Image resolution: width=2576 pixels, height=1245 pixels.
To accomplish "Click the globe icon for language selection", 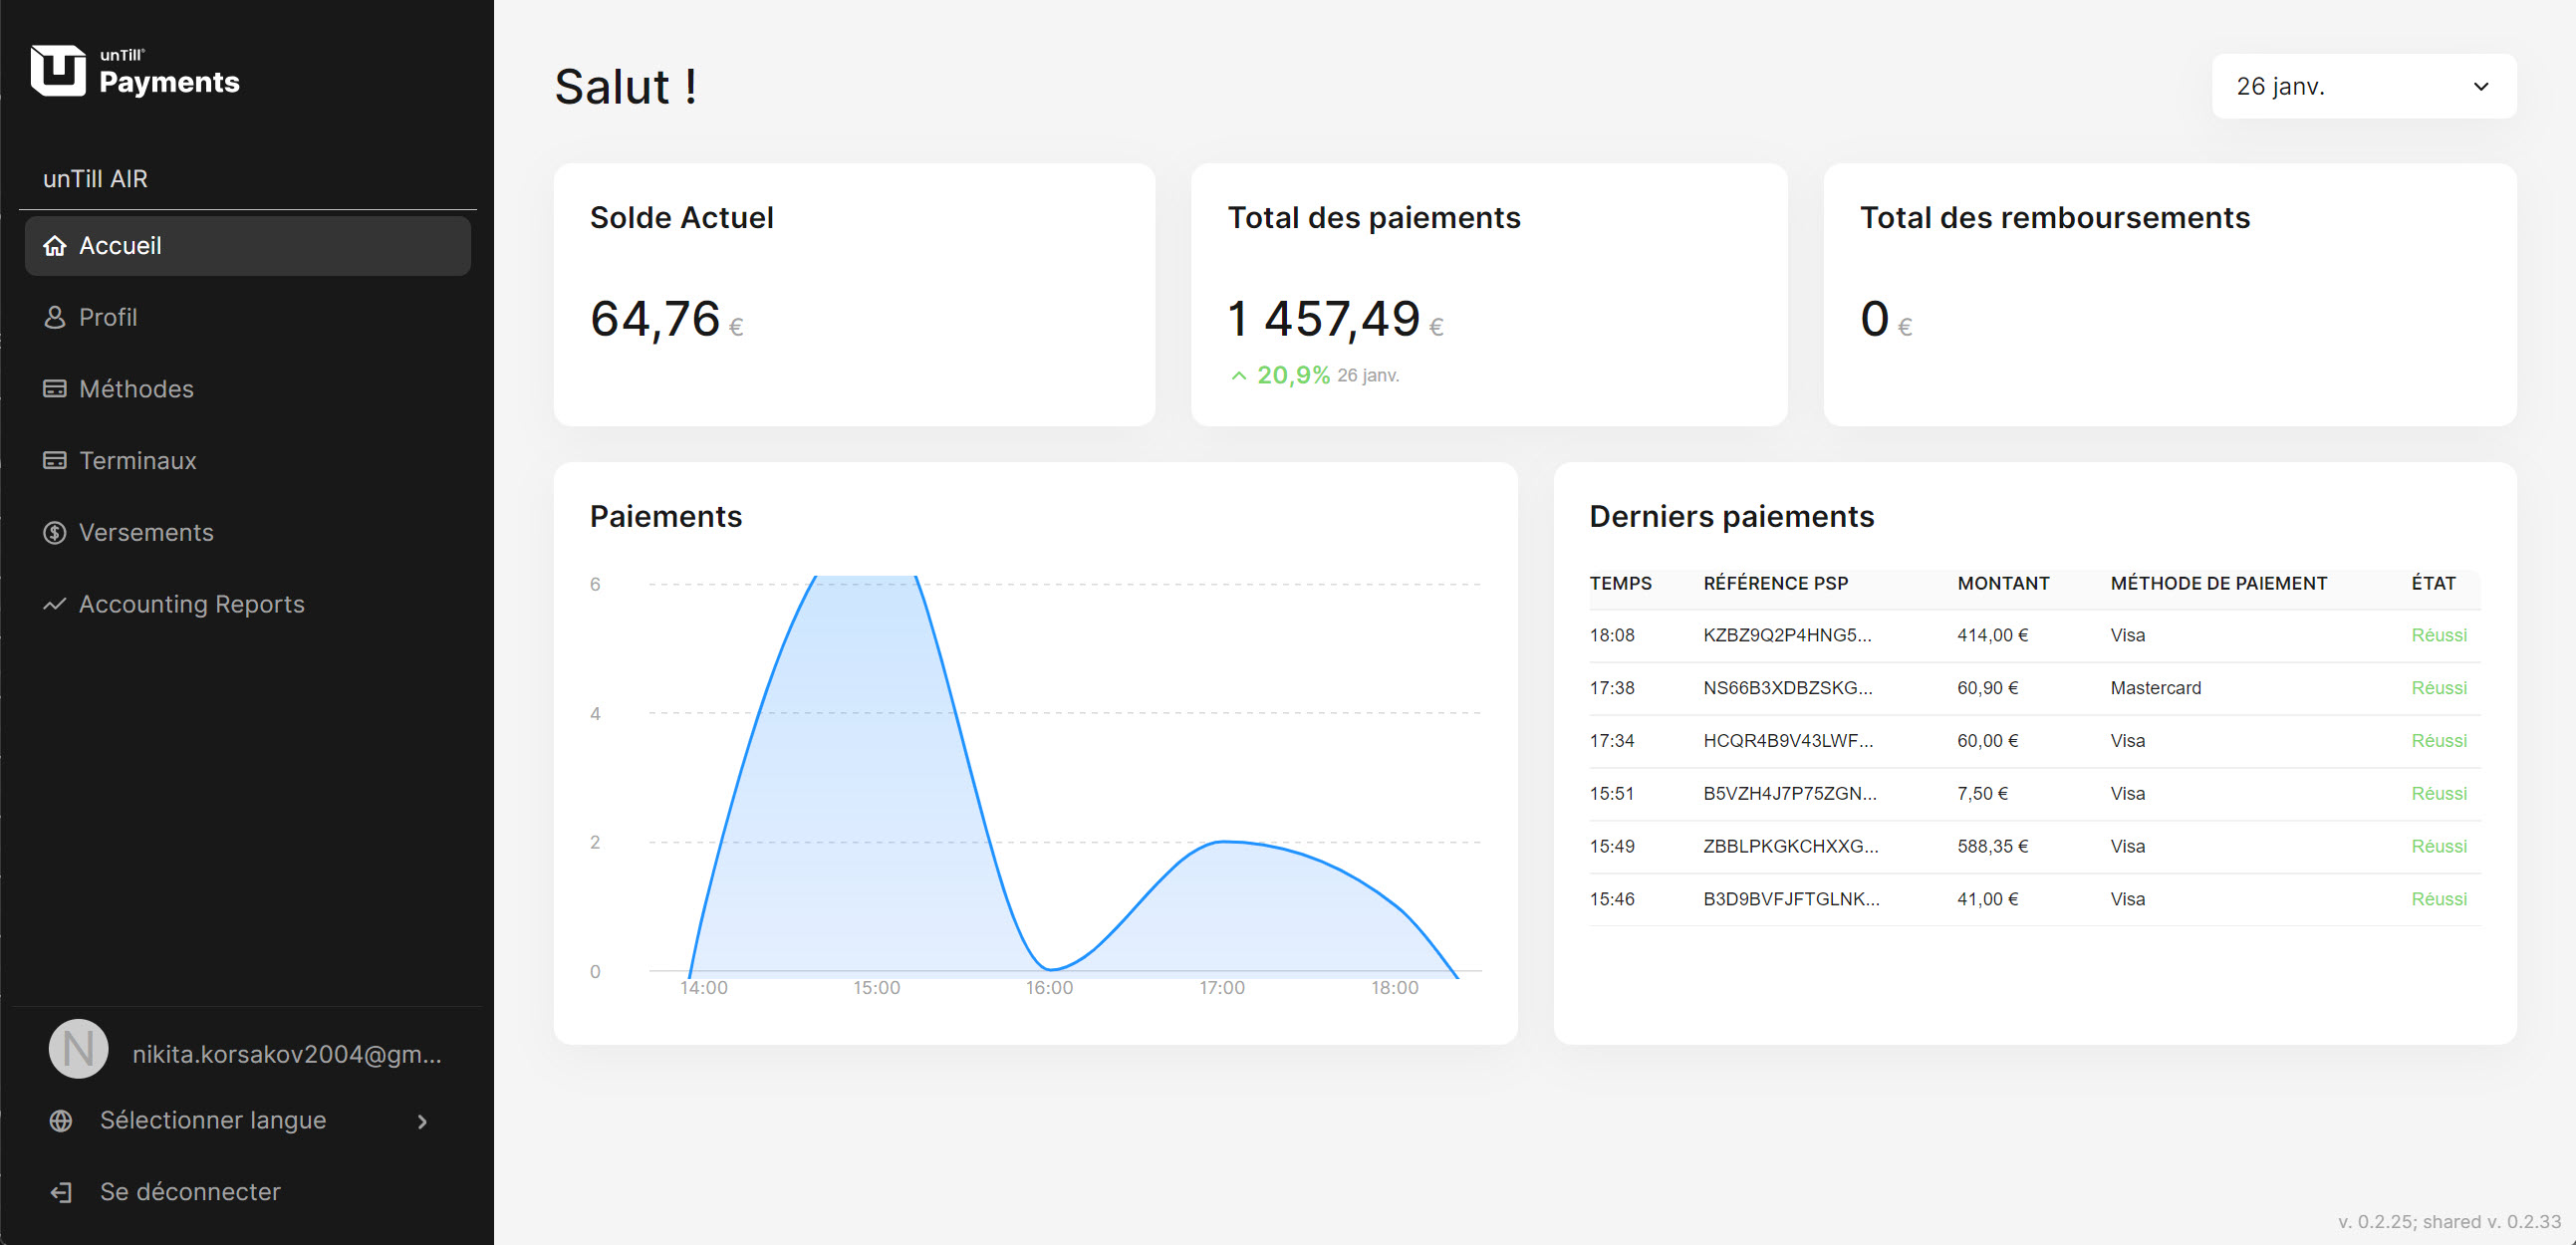I will [x=61, y=1121].
